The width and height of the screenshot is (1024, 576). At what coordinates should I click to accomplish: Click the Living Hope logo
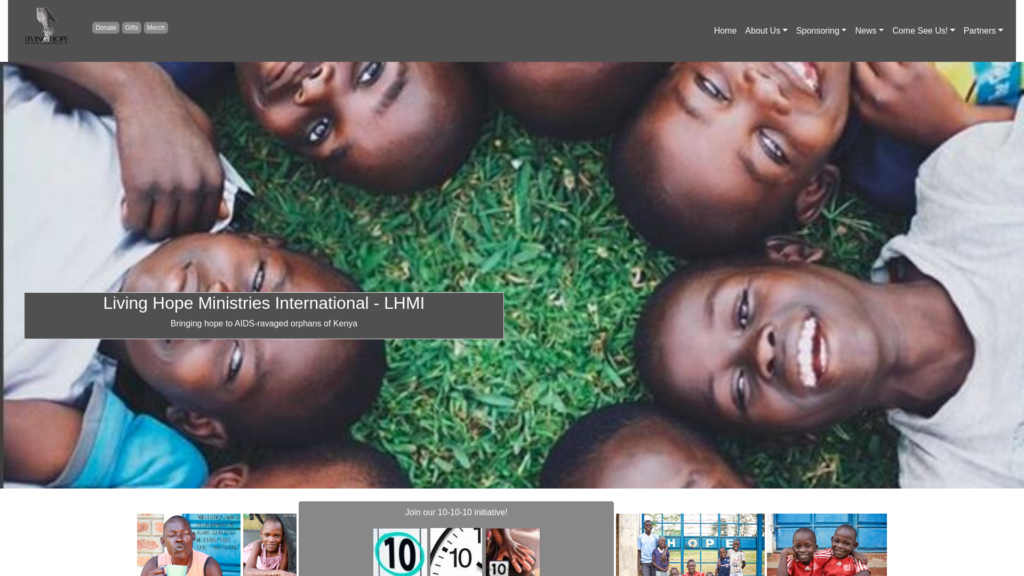click(x=46, y=27)
